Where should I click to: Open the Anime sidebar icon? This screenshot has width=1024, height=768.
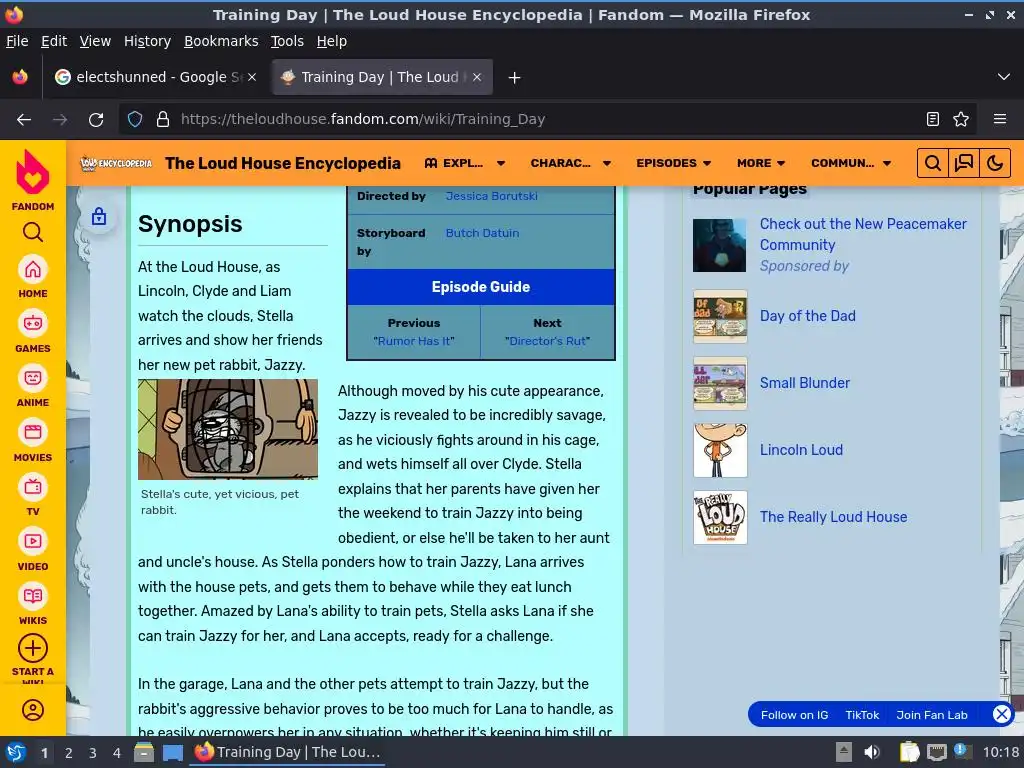[33, 378]
